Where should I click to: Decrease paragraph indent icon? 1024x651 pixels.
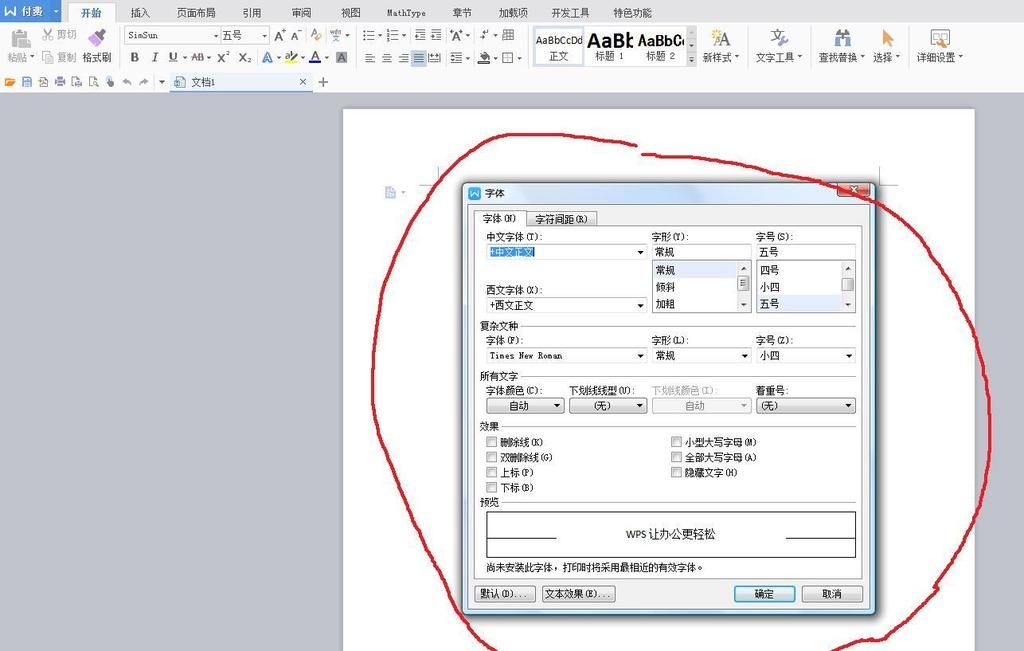point(420,35)
